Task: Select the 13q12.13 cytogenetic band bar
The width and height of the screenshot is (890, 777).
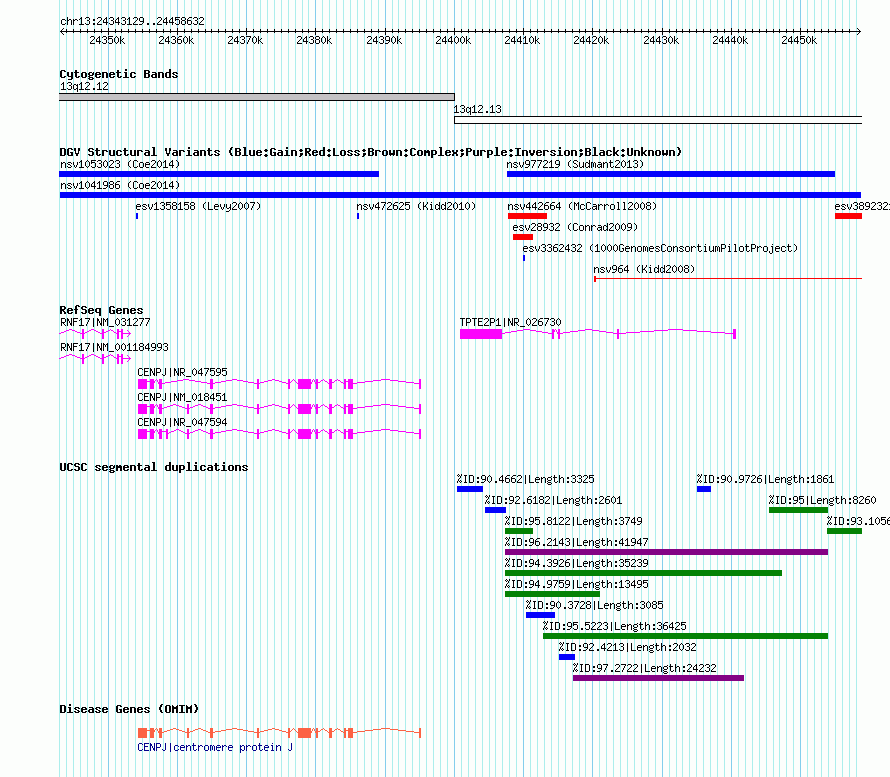Action: [x=658, y=120]
